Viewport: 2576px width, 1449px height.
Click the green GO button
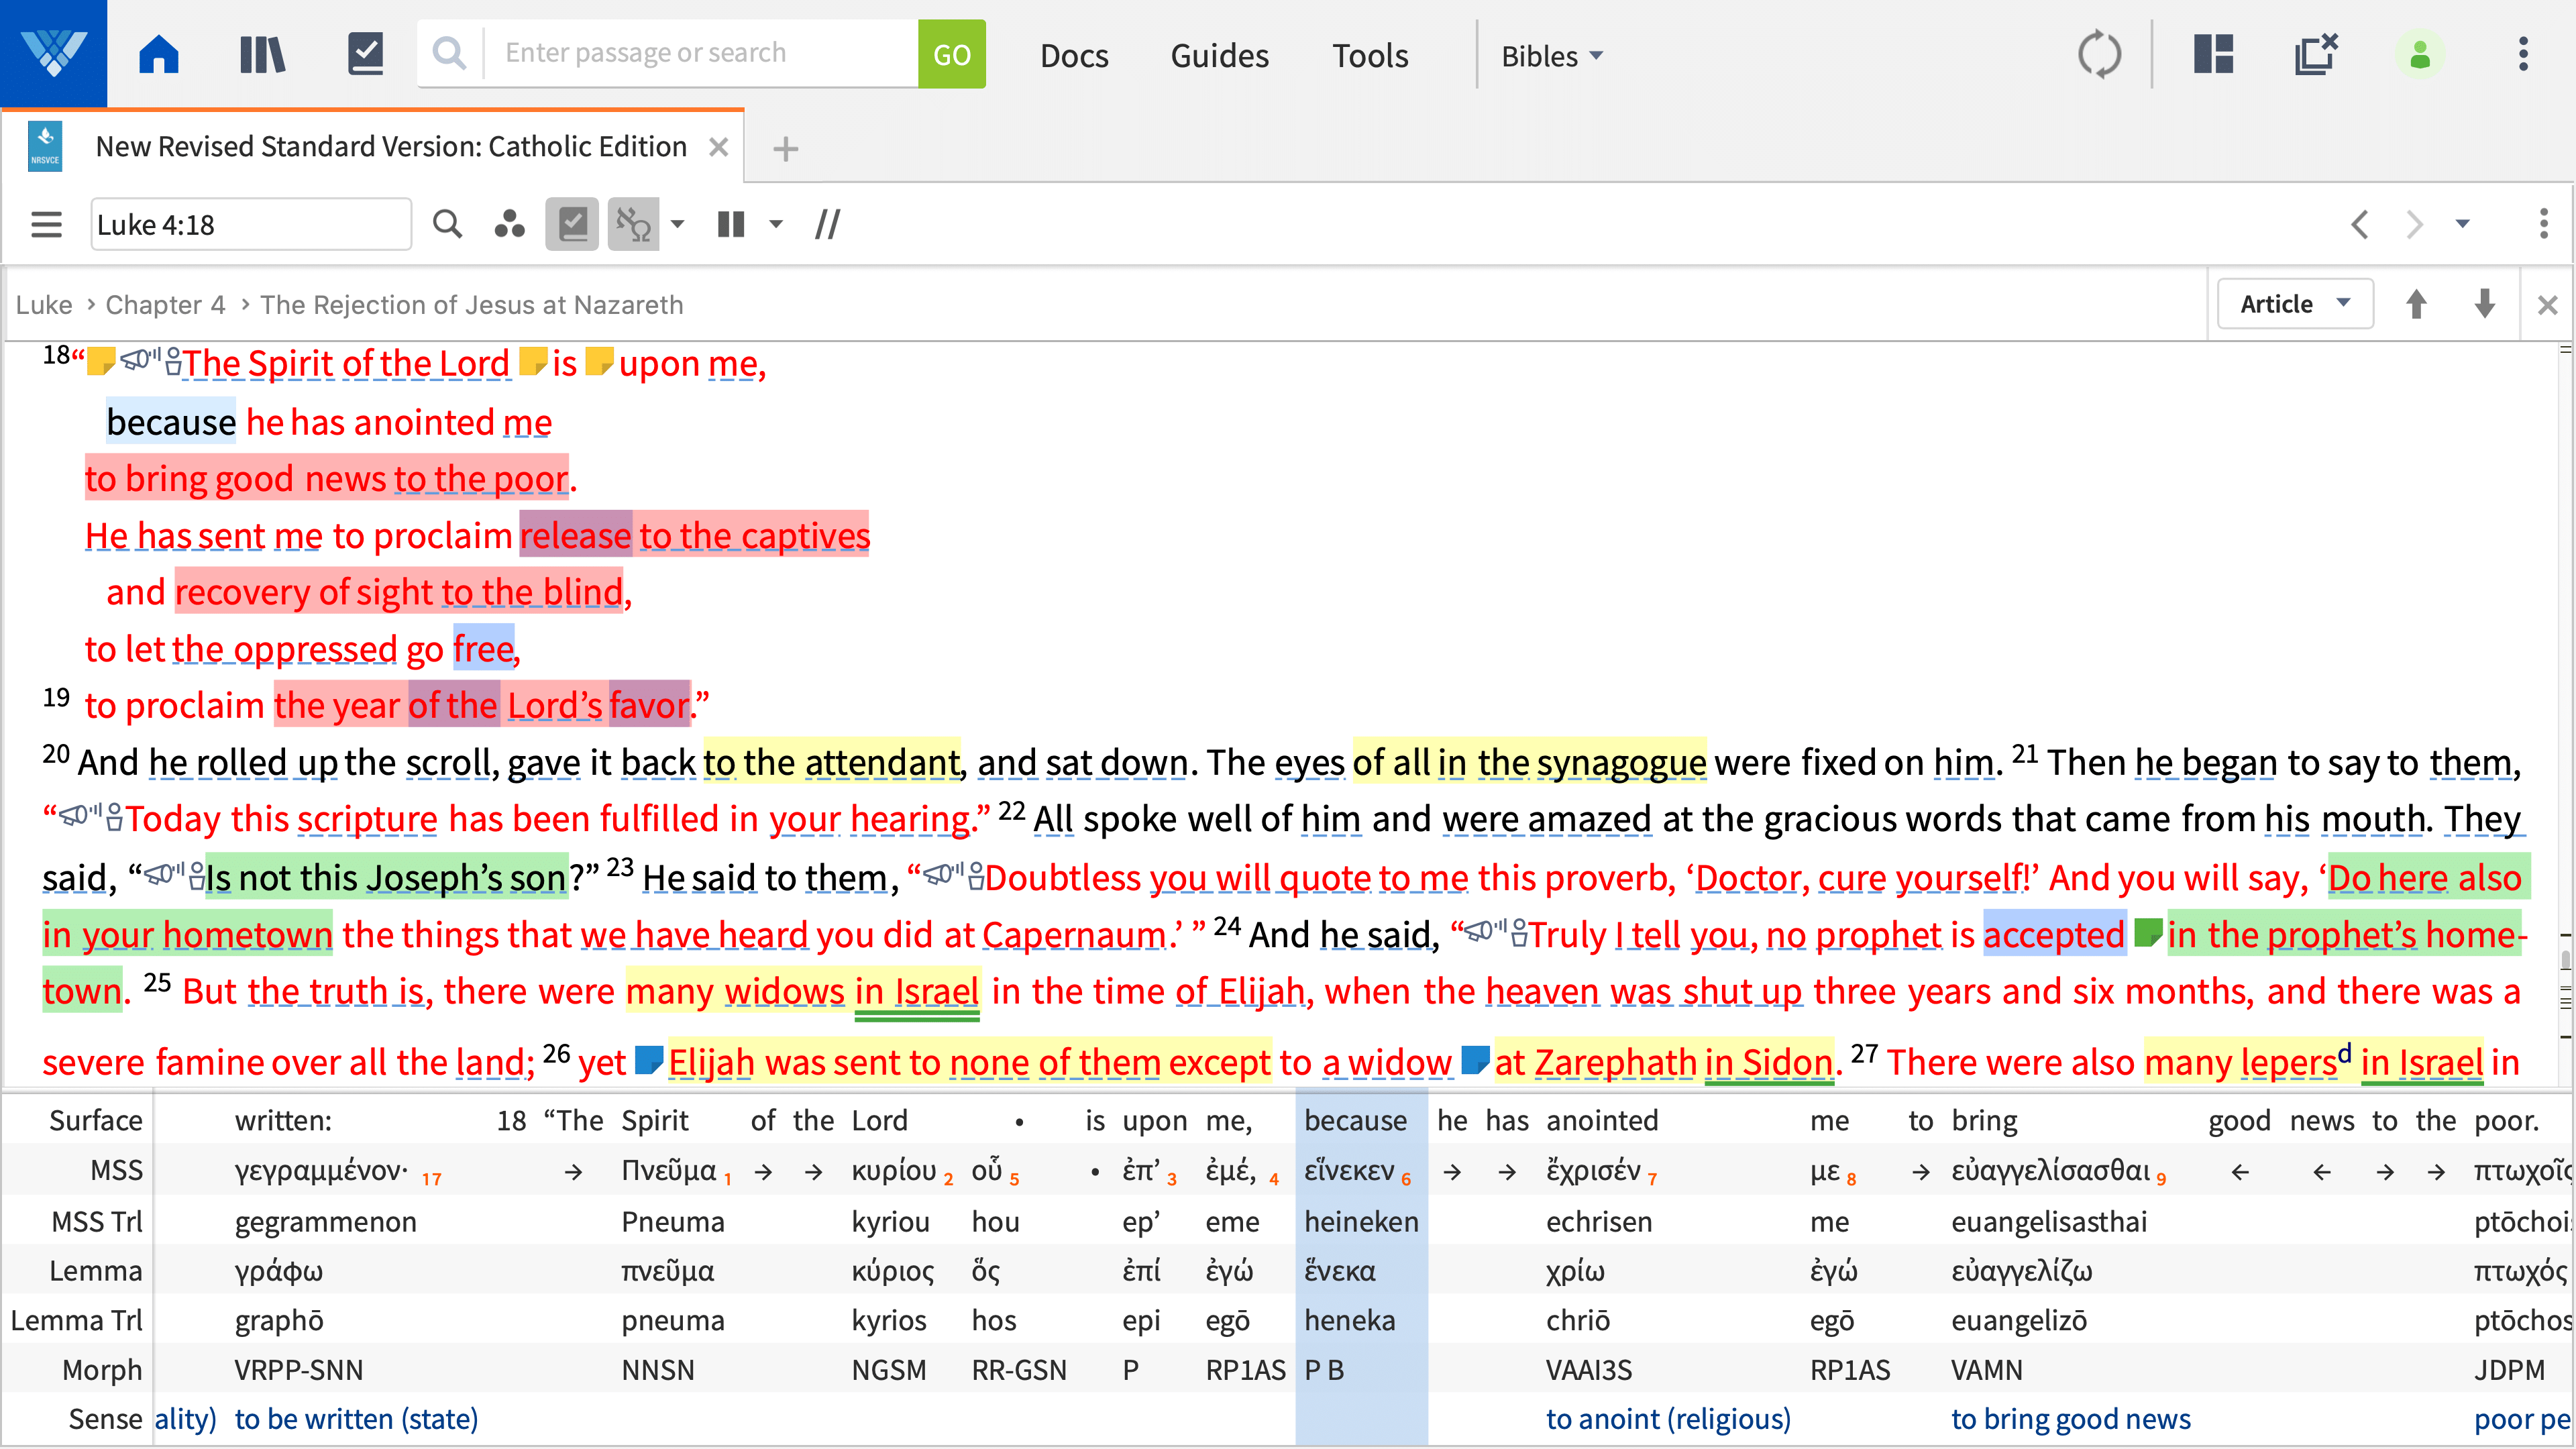coord(951,54)
